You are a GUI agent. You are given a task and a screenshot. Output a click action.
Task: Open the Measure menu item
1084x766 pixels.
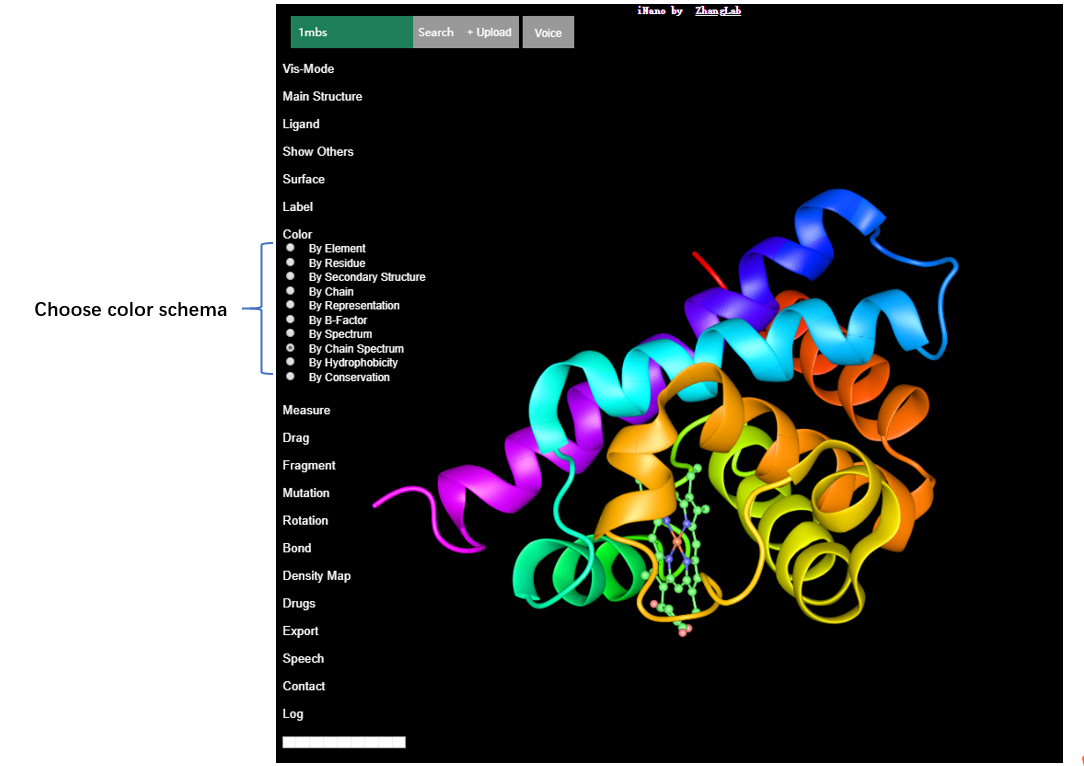coord(306,410)
